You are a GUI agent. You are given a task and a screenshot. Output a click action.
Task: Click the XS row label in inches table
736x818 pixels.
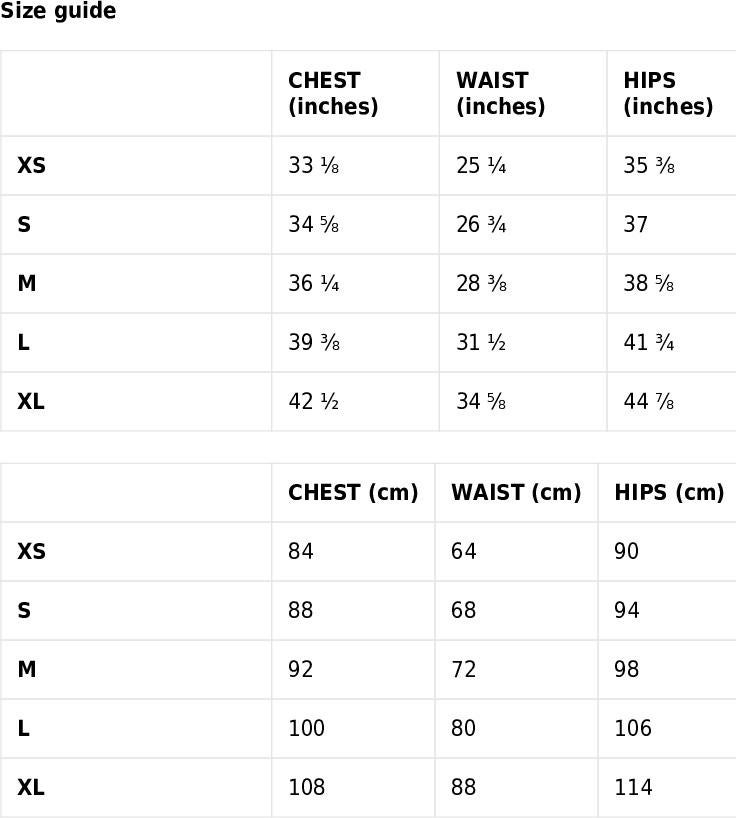(x=31, y=165)
